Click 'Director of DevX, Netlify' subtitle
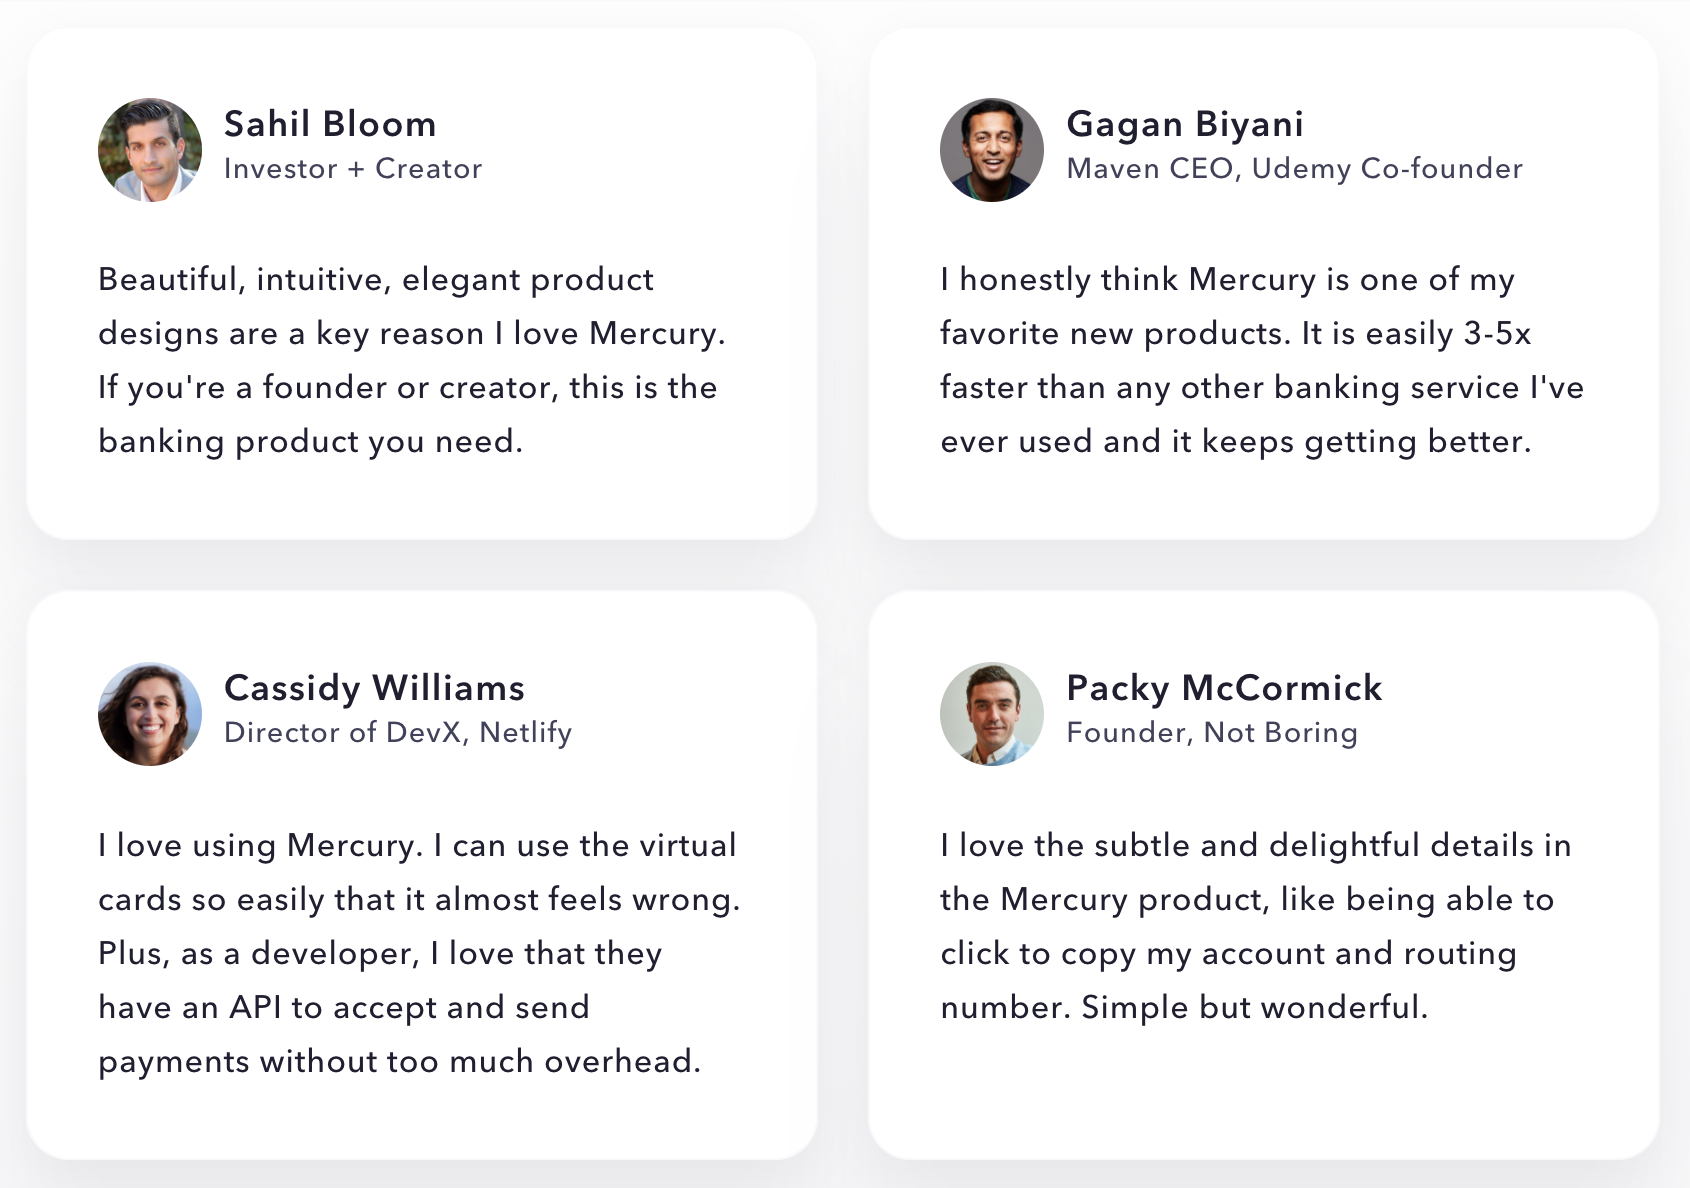This screenshot has width=1690, height=1188. [x=398, y=733]
